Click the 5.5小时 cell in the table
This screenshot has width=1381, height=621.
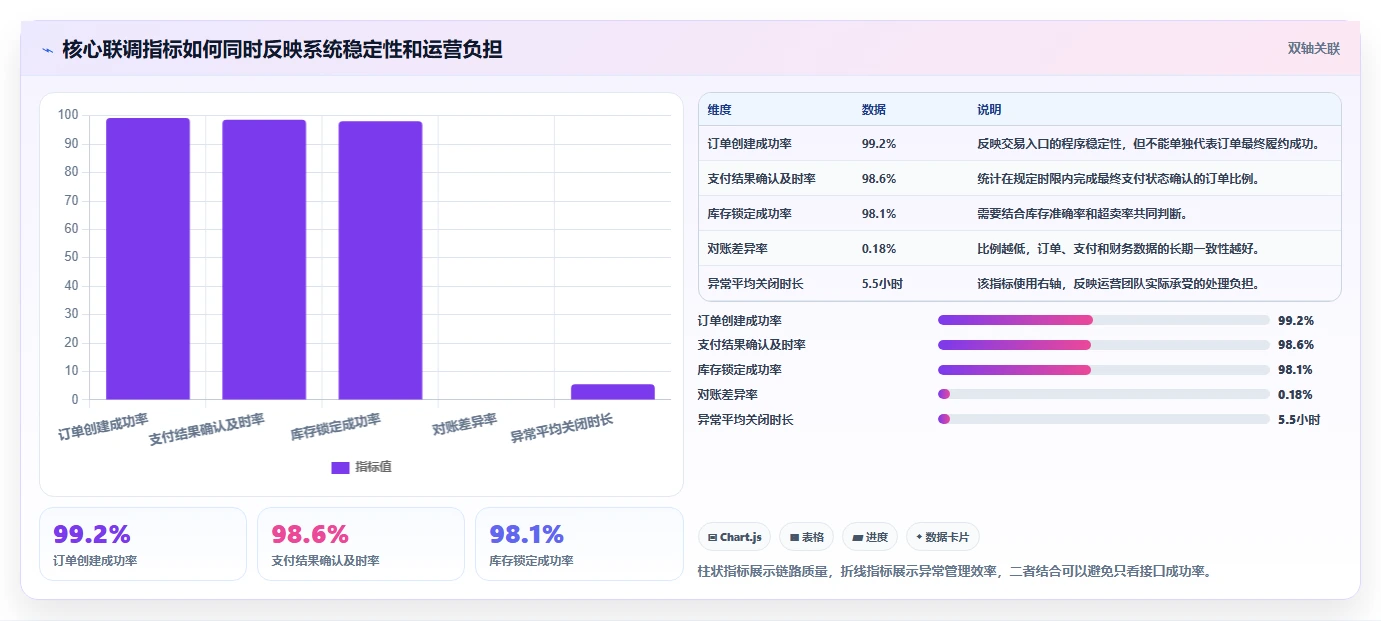[x=882, y=284]
